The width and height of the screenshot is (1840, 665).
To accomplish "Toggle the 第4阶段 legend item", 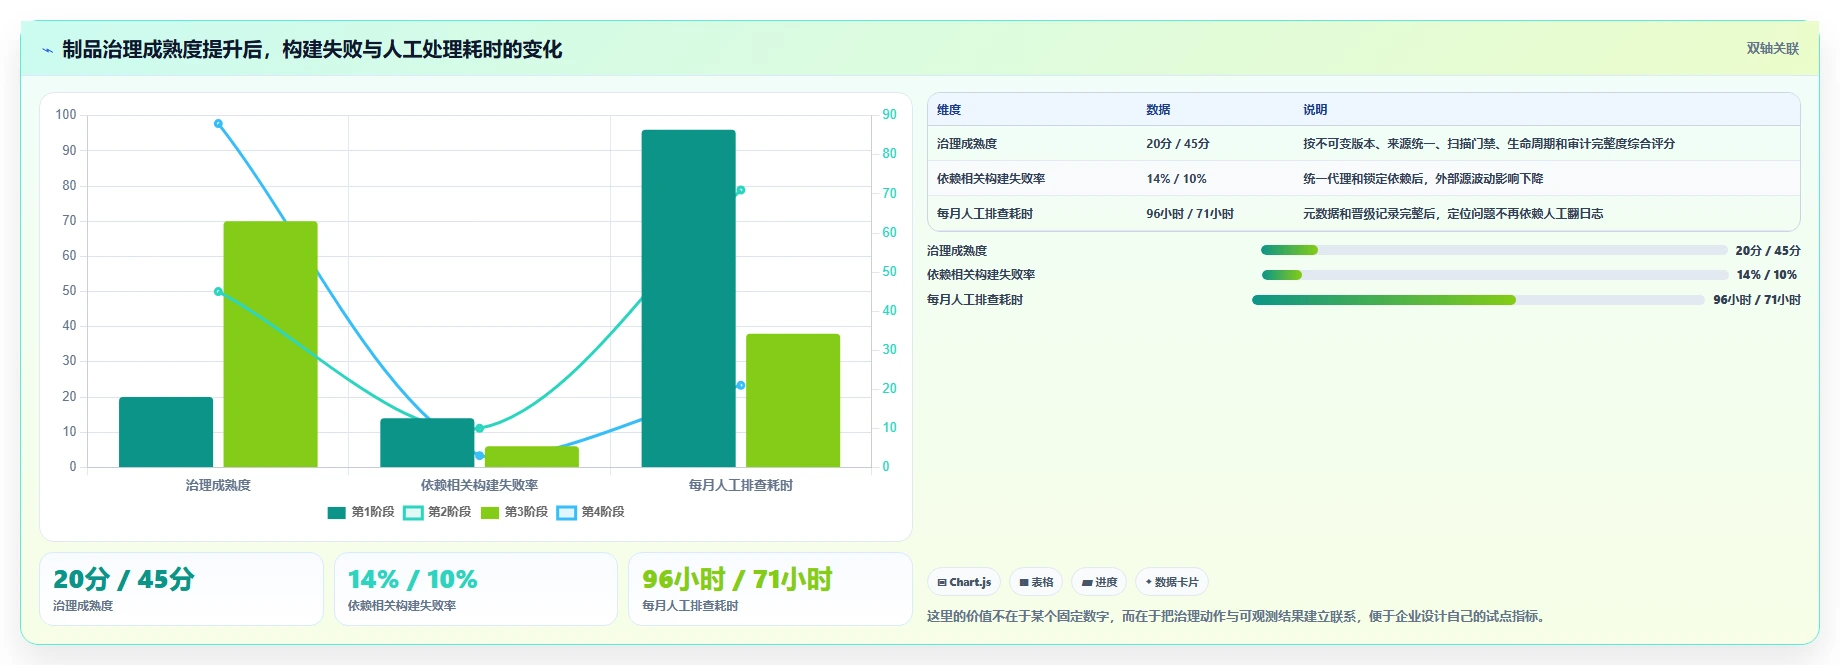I will coord(590,512).
